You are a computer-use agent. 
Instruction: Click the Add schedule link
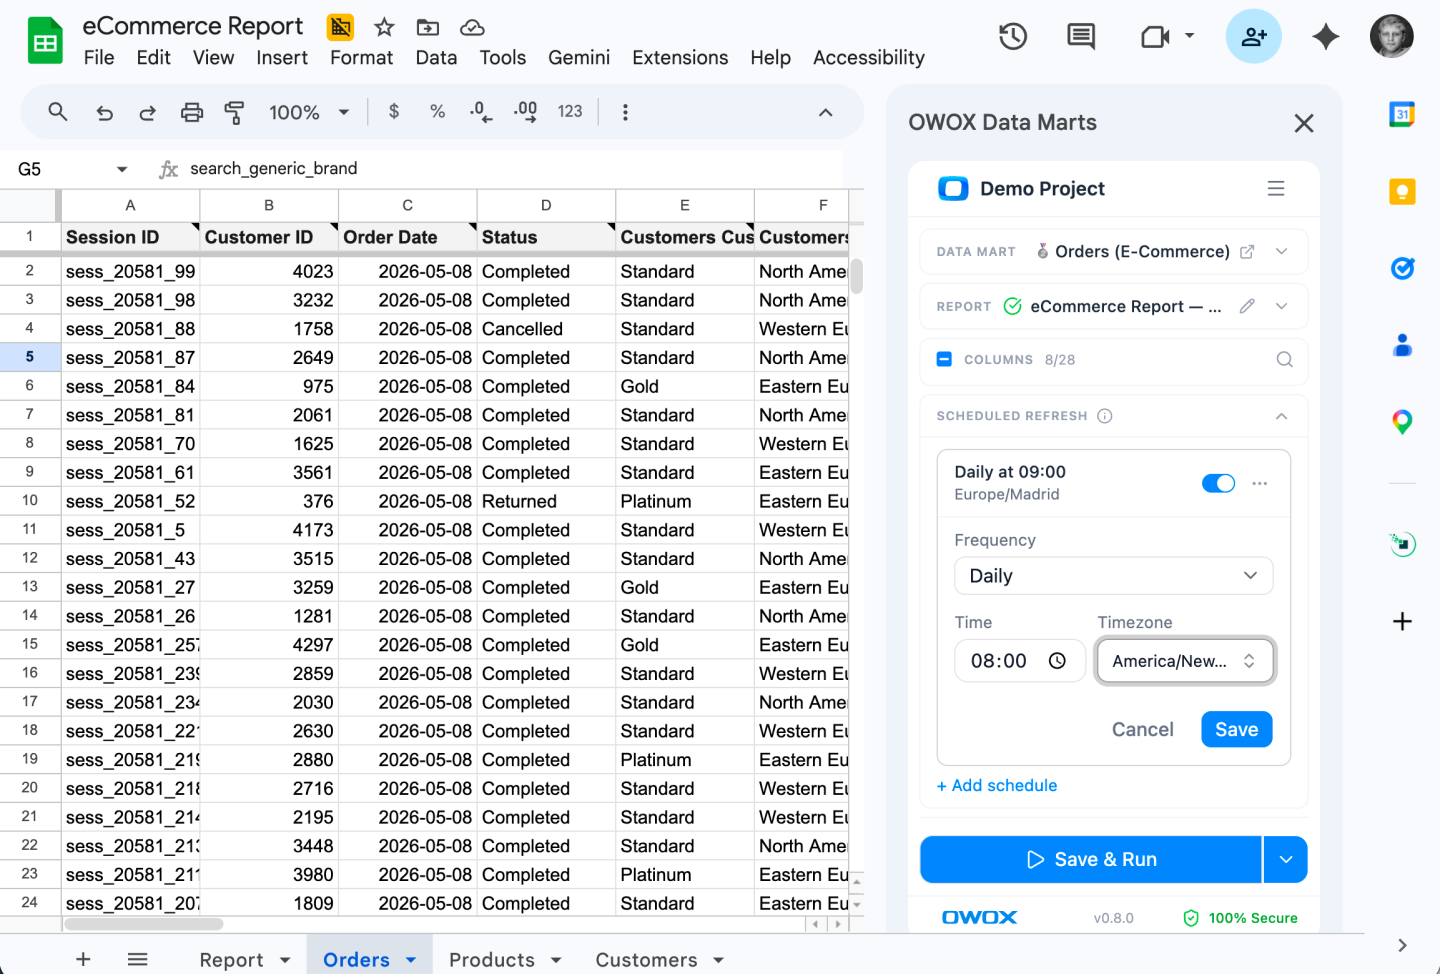pos(997,786)
